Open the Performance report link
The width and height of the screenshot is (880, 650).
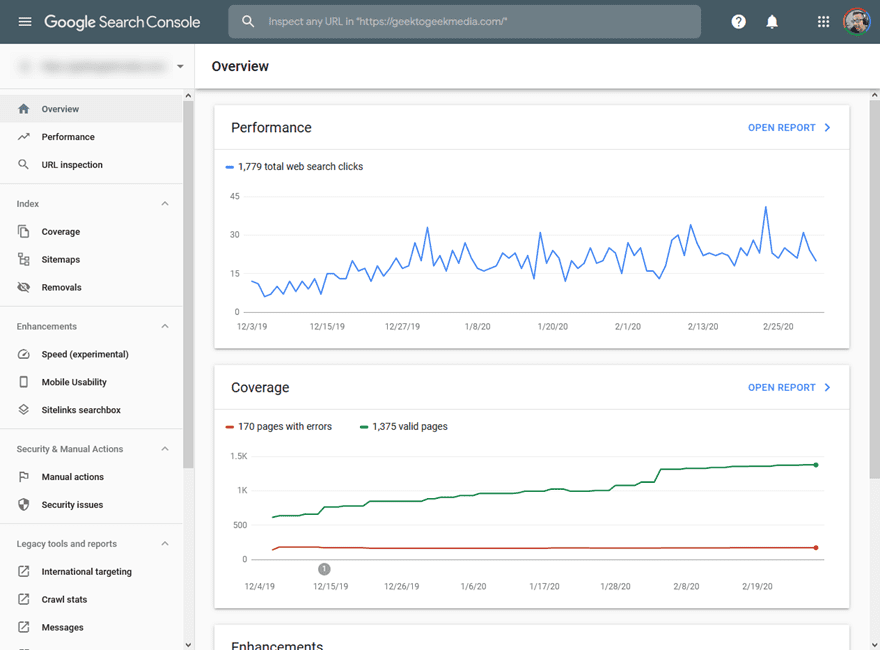click(789, 128)
